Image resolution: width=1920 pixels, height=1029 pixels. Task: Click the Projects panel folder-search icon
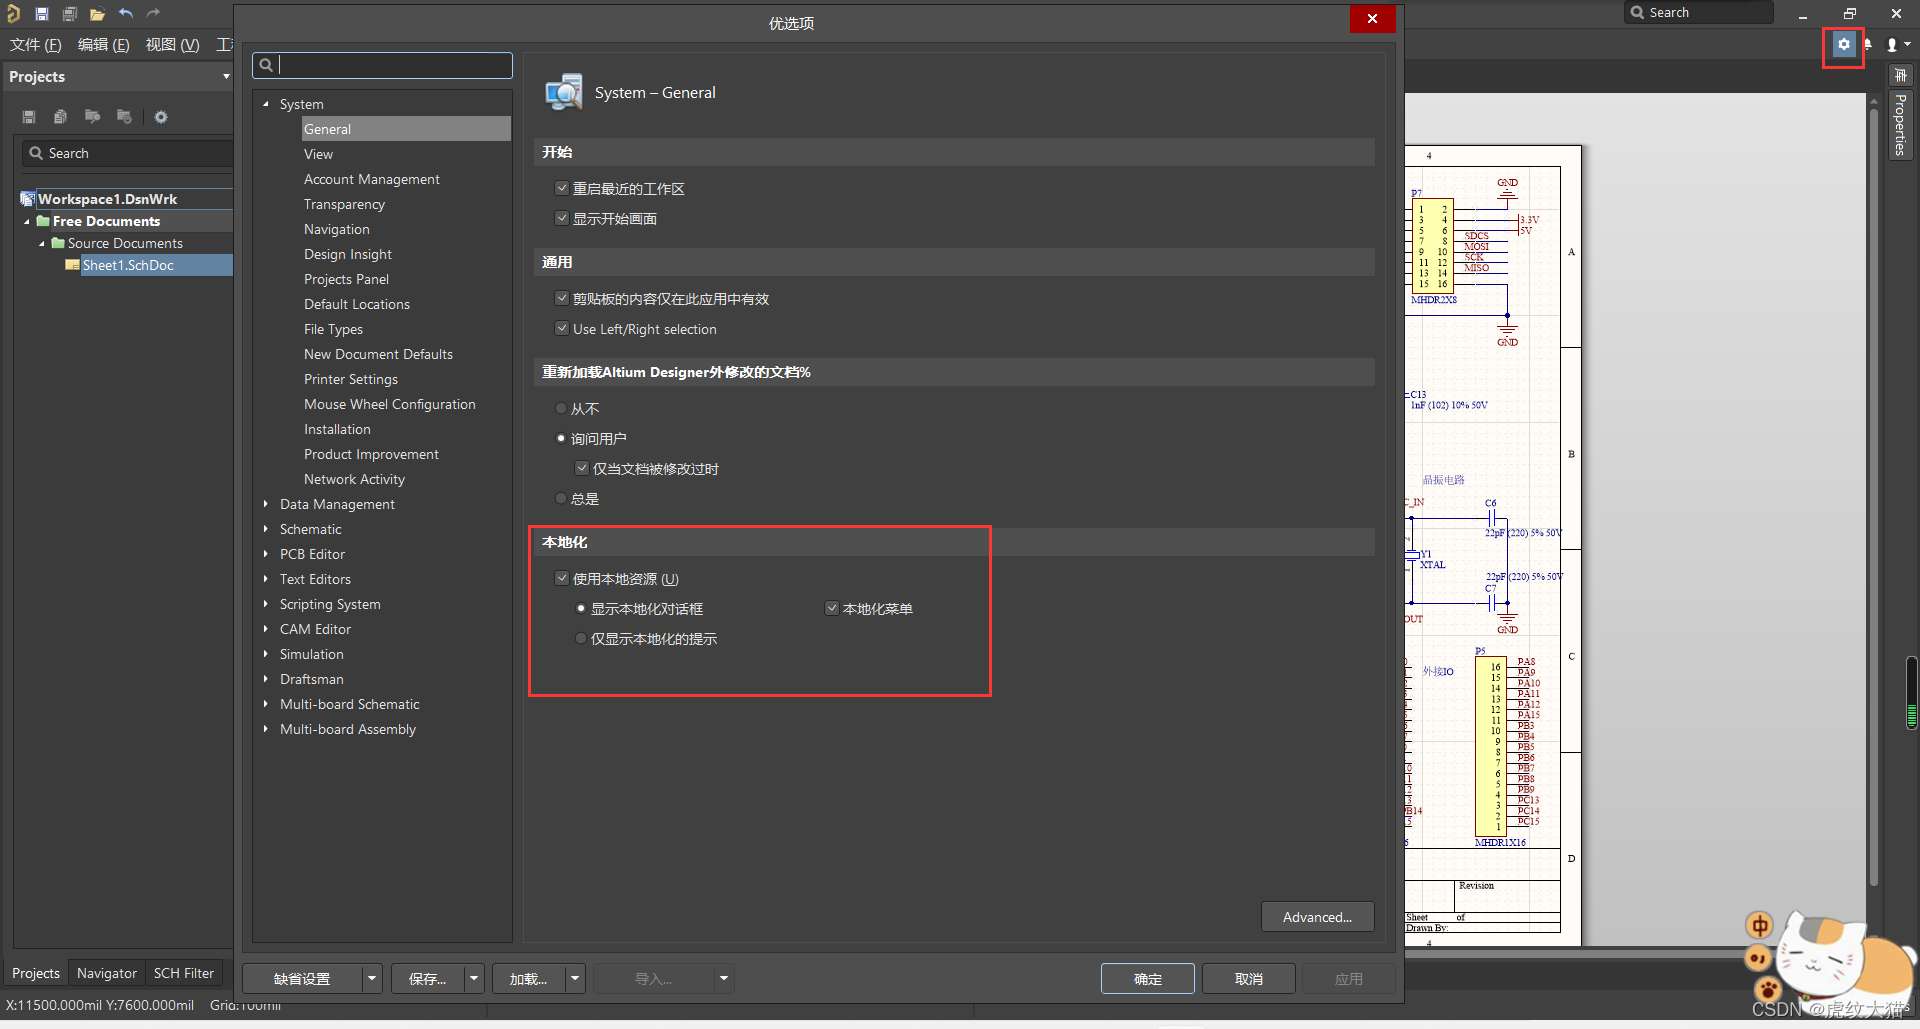point(92,117)
